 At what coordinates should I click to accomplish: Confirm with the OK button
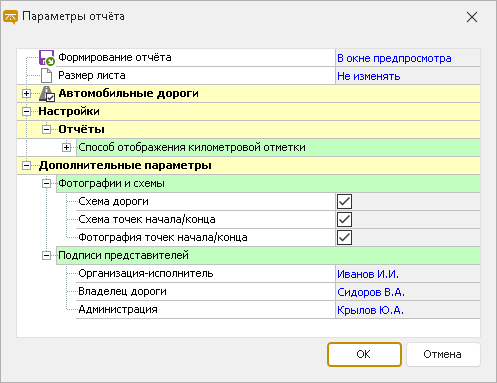pos(364,354)
